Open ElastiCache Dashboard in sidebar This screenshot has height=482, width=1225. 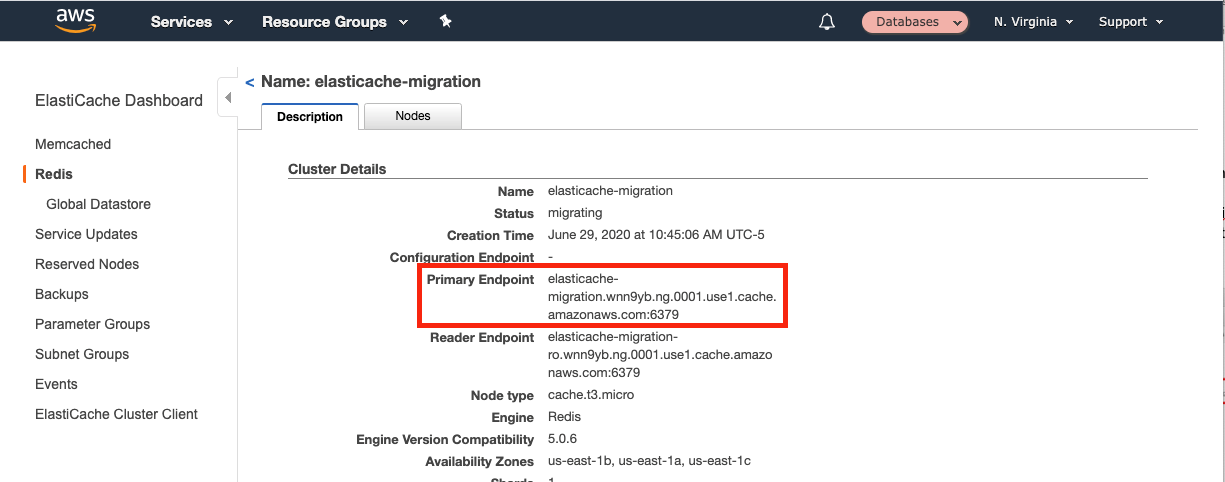(119, 100)
